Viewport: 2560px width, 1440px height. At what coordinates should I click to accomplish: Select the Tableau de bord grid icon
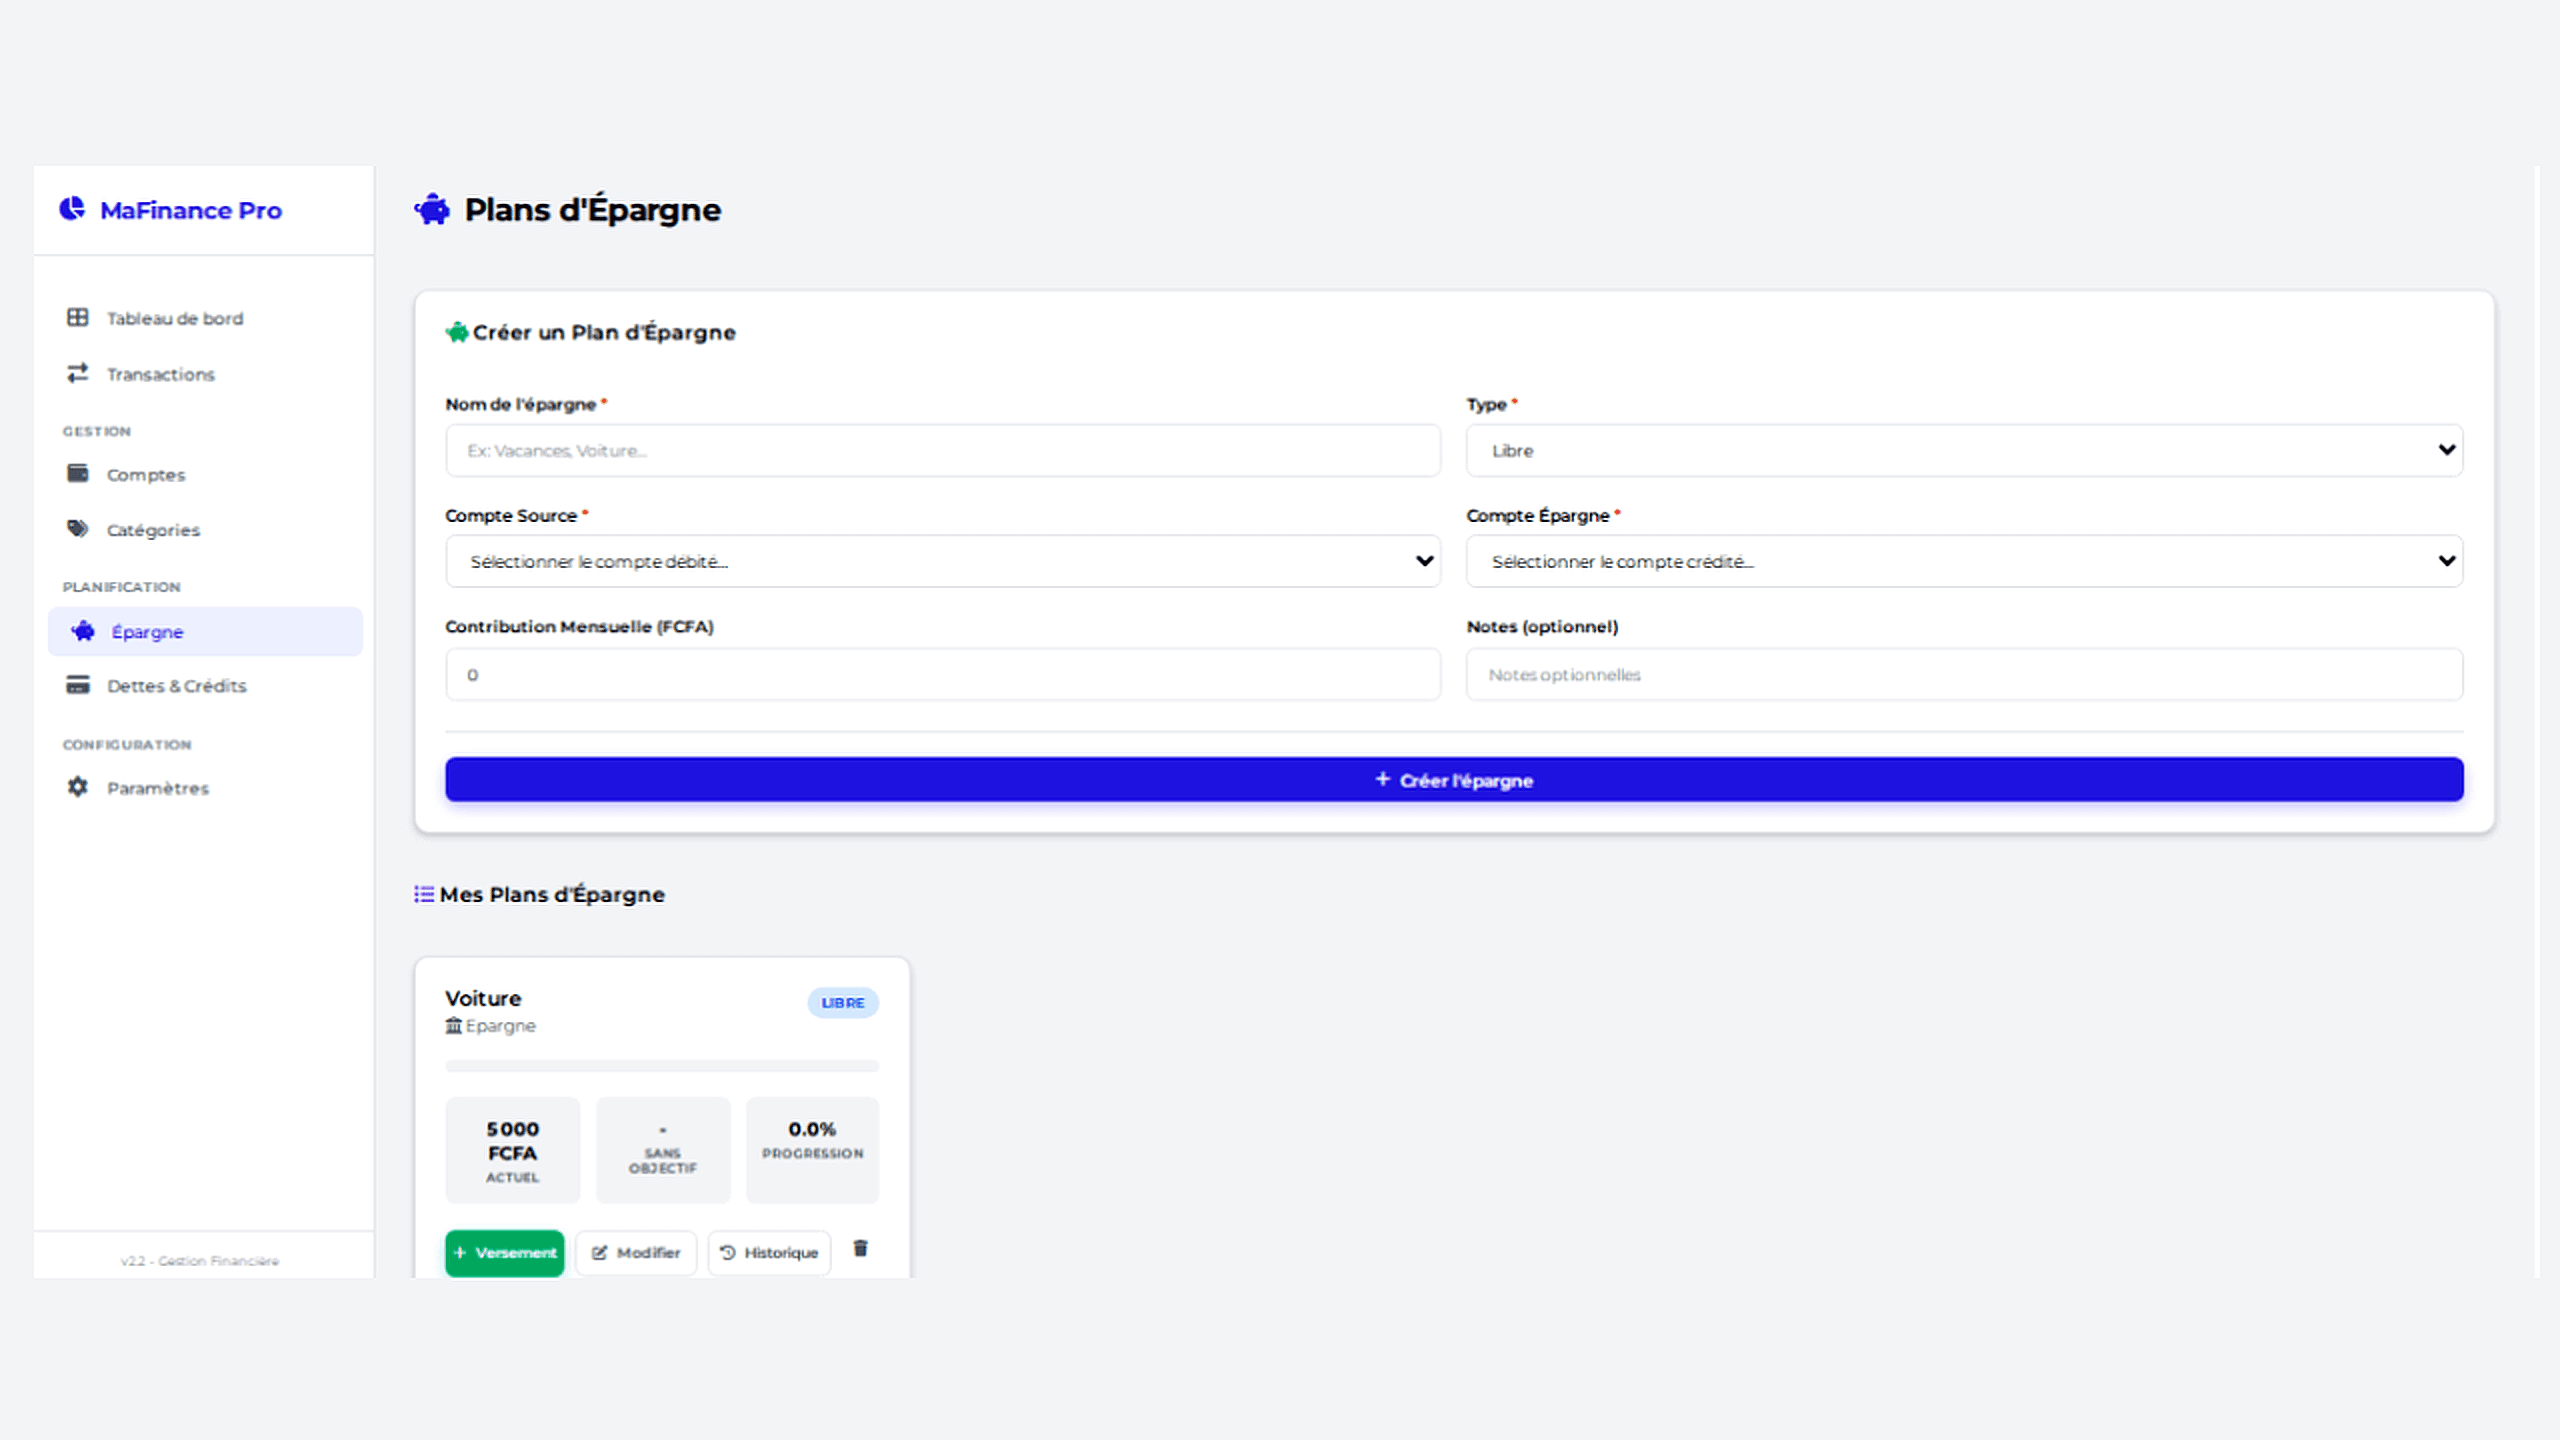coord(78,317)
